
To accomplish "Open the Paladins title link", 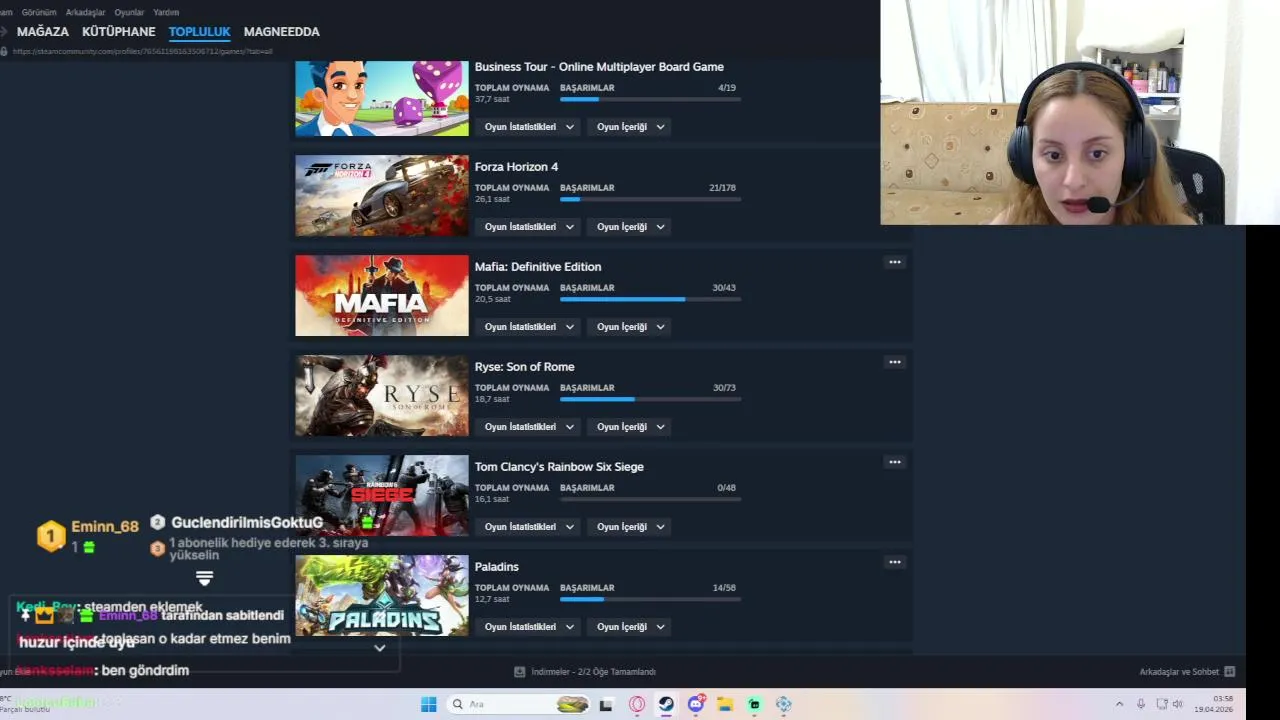I will coord(497,567).
